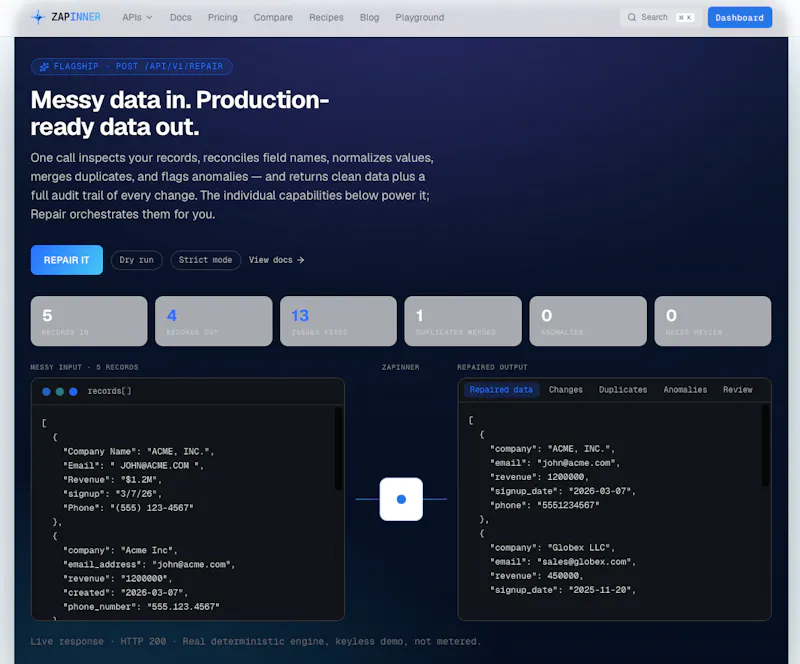Image resolution: width=800 pixels, height=664 pixels.
Task: Expand the APIs dropdown menu
Action: (137, 17)
